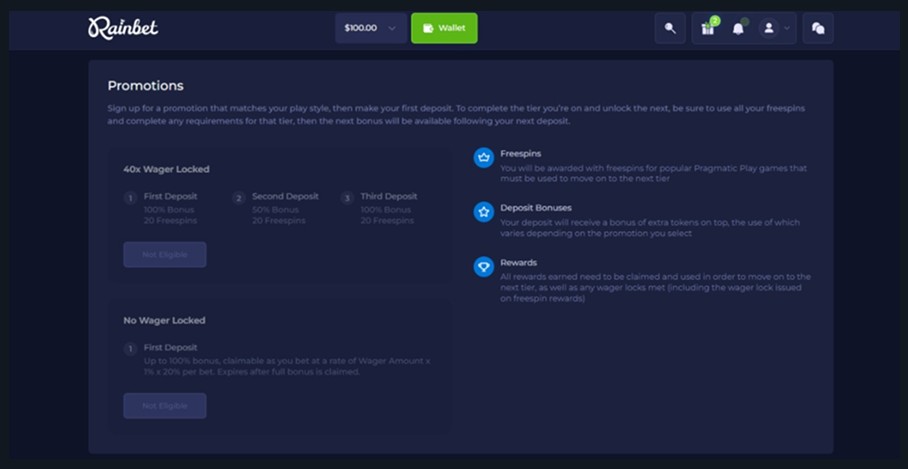Click the 40x Wager Locked title
This screenshot has width=908, height=469.
click(x=166, y=169)
